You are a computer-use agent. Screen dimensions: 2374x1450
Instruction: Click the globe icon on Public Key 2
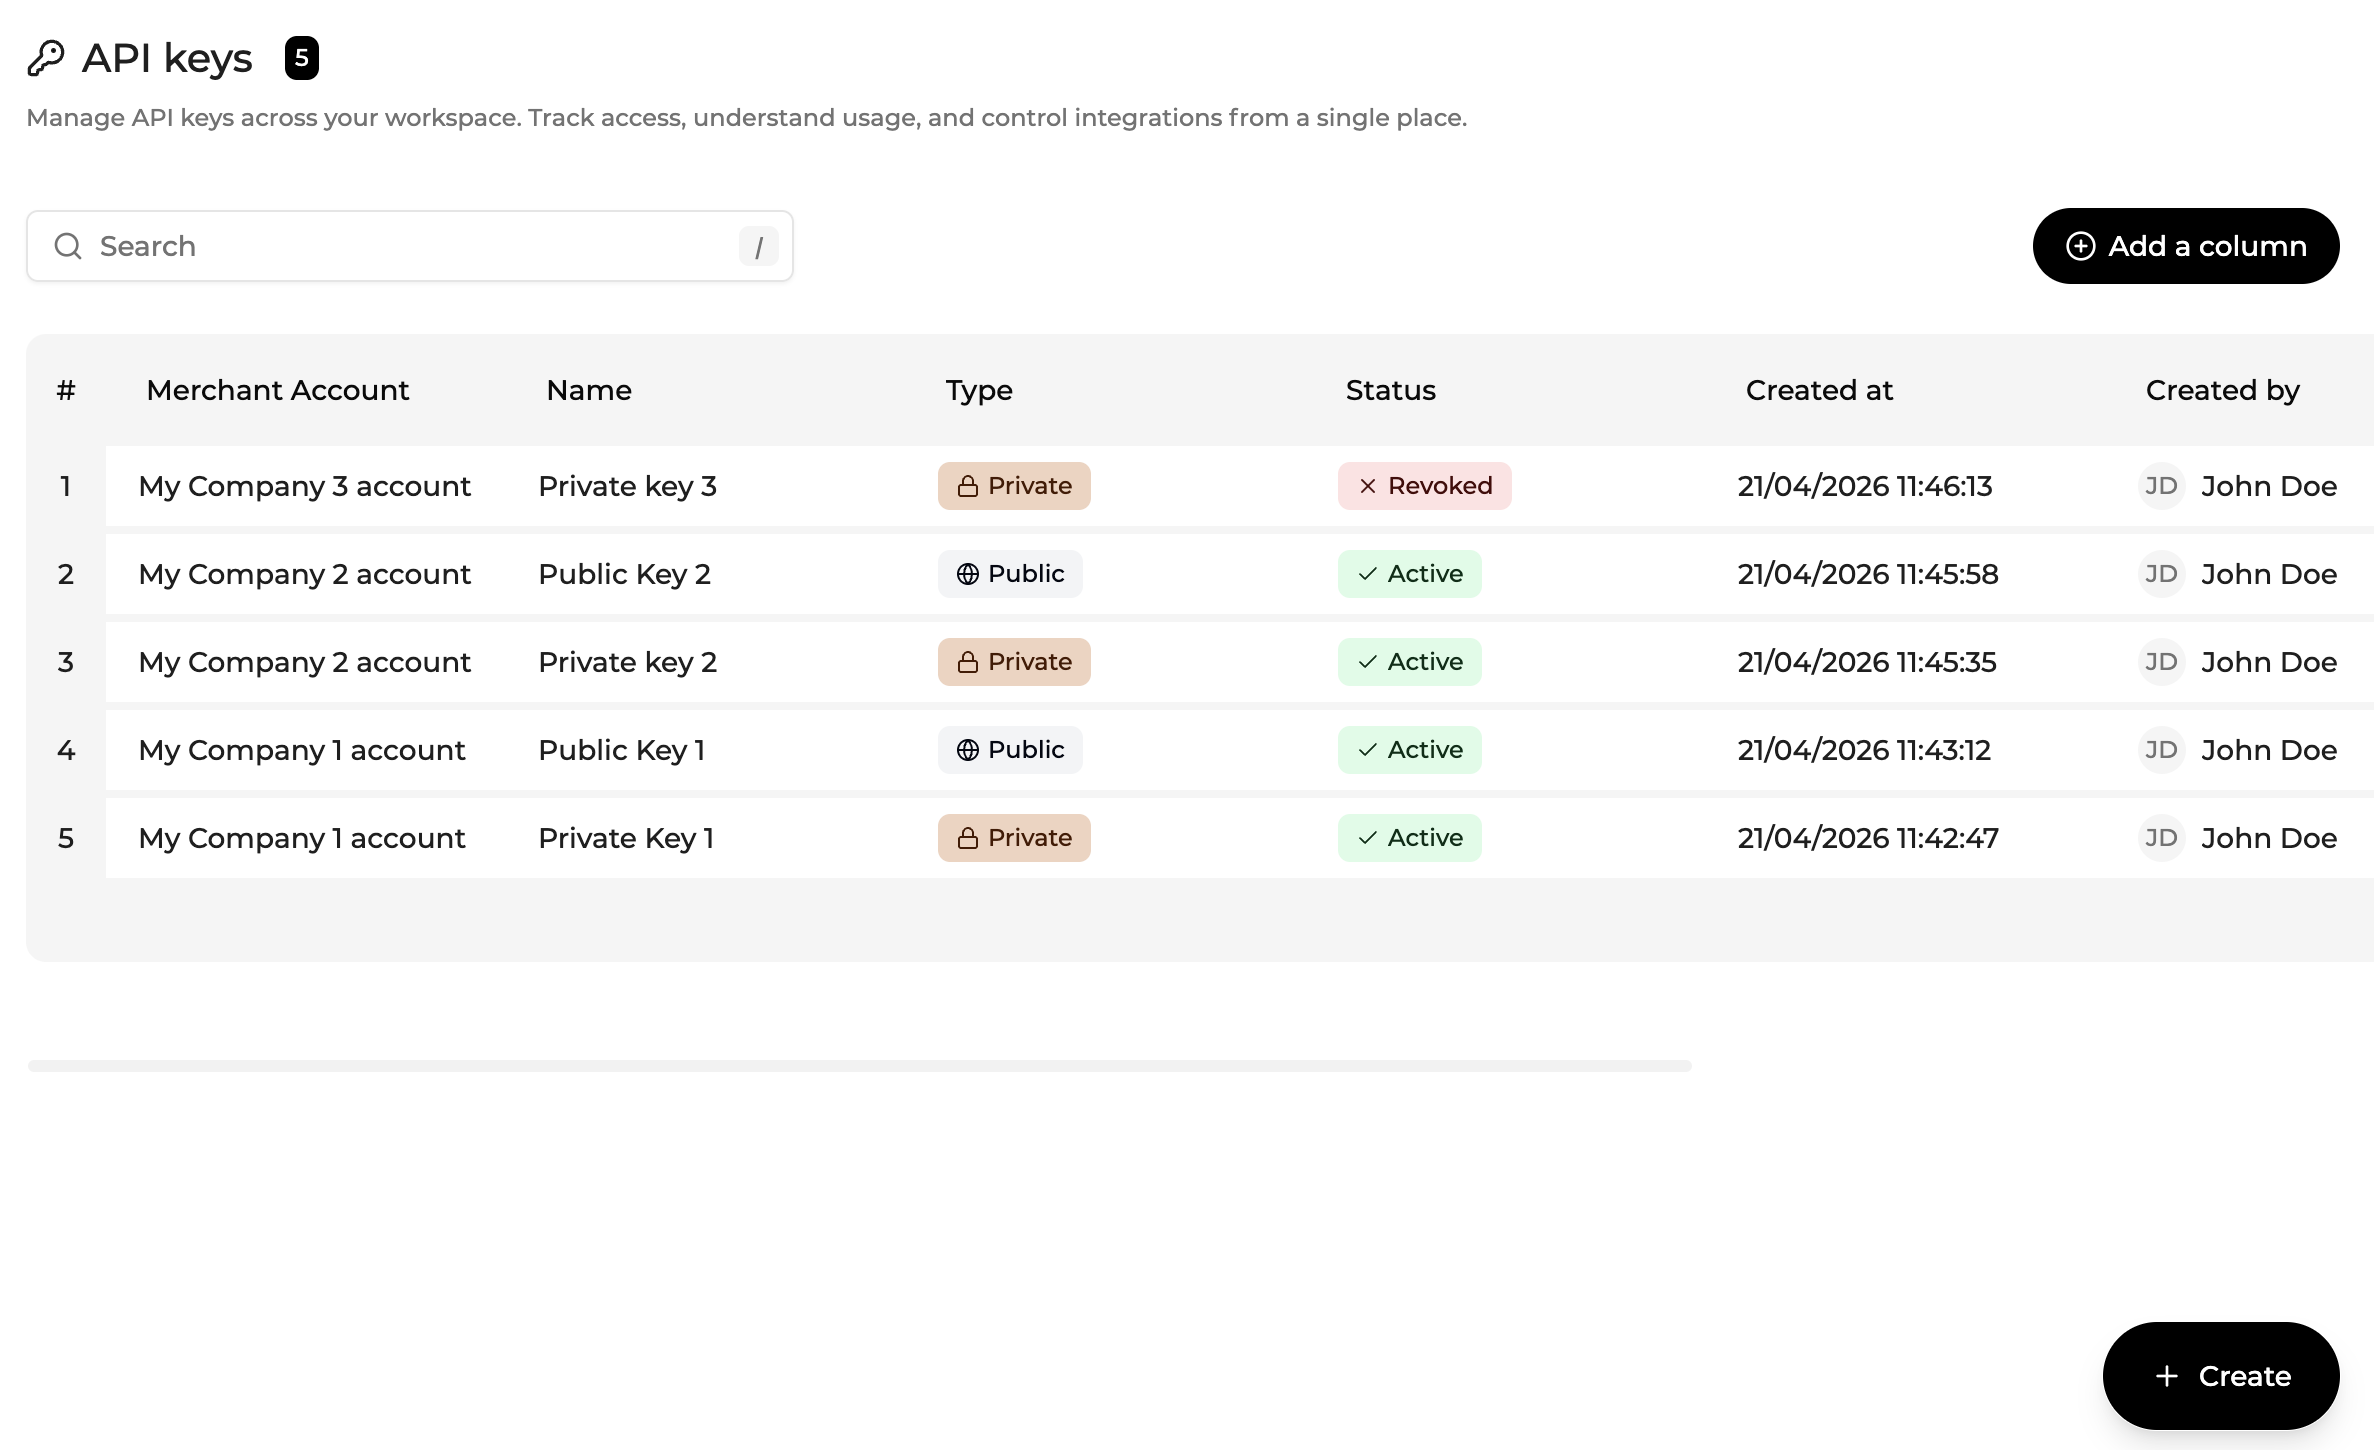coord(967,574)
